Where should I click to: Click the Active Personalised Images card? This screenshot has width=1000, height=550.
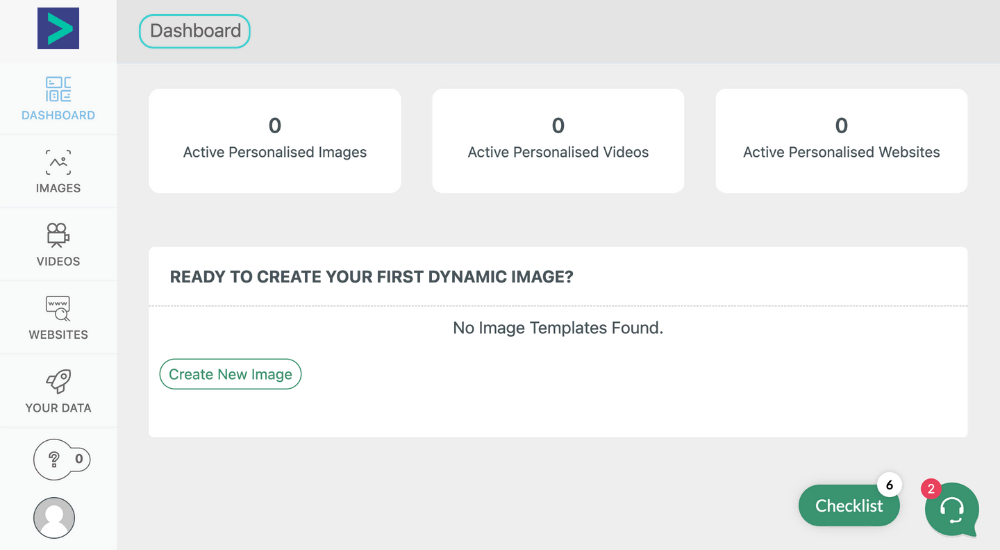coord(275,141)
